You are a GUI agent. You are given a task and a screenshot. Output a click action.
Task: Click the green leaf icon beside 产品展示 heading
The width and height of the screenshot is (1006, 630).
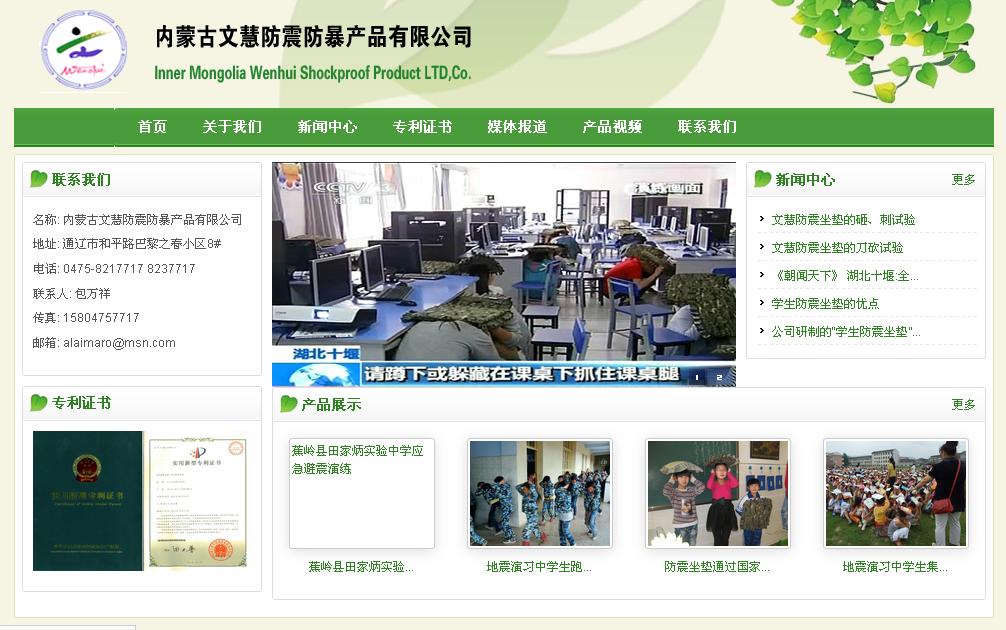pyautogui.click(x=289, y=404)
